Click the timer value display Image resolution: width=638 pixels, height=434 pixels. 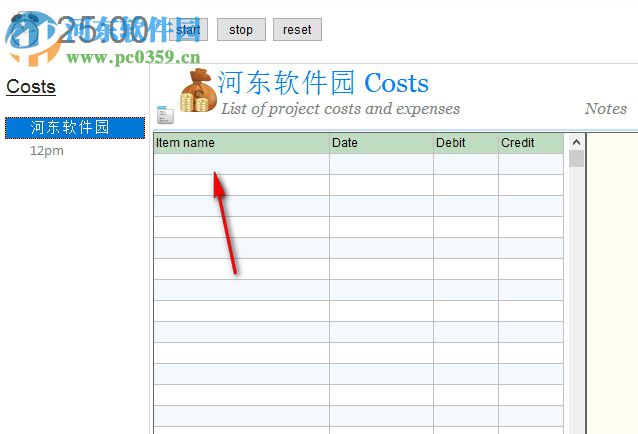102,30
